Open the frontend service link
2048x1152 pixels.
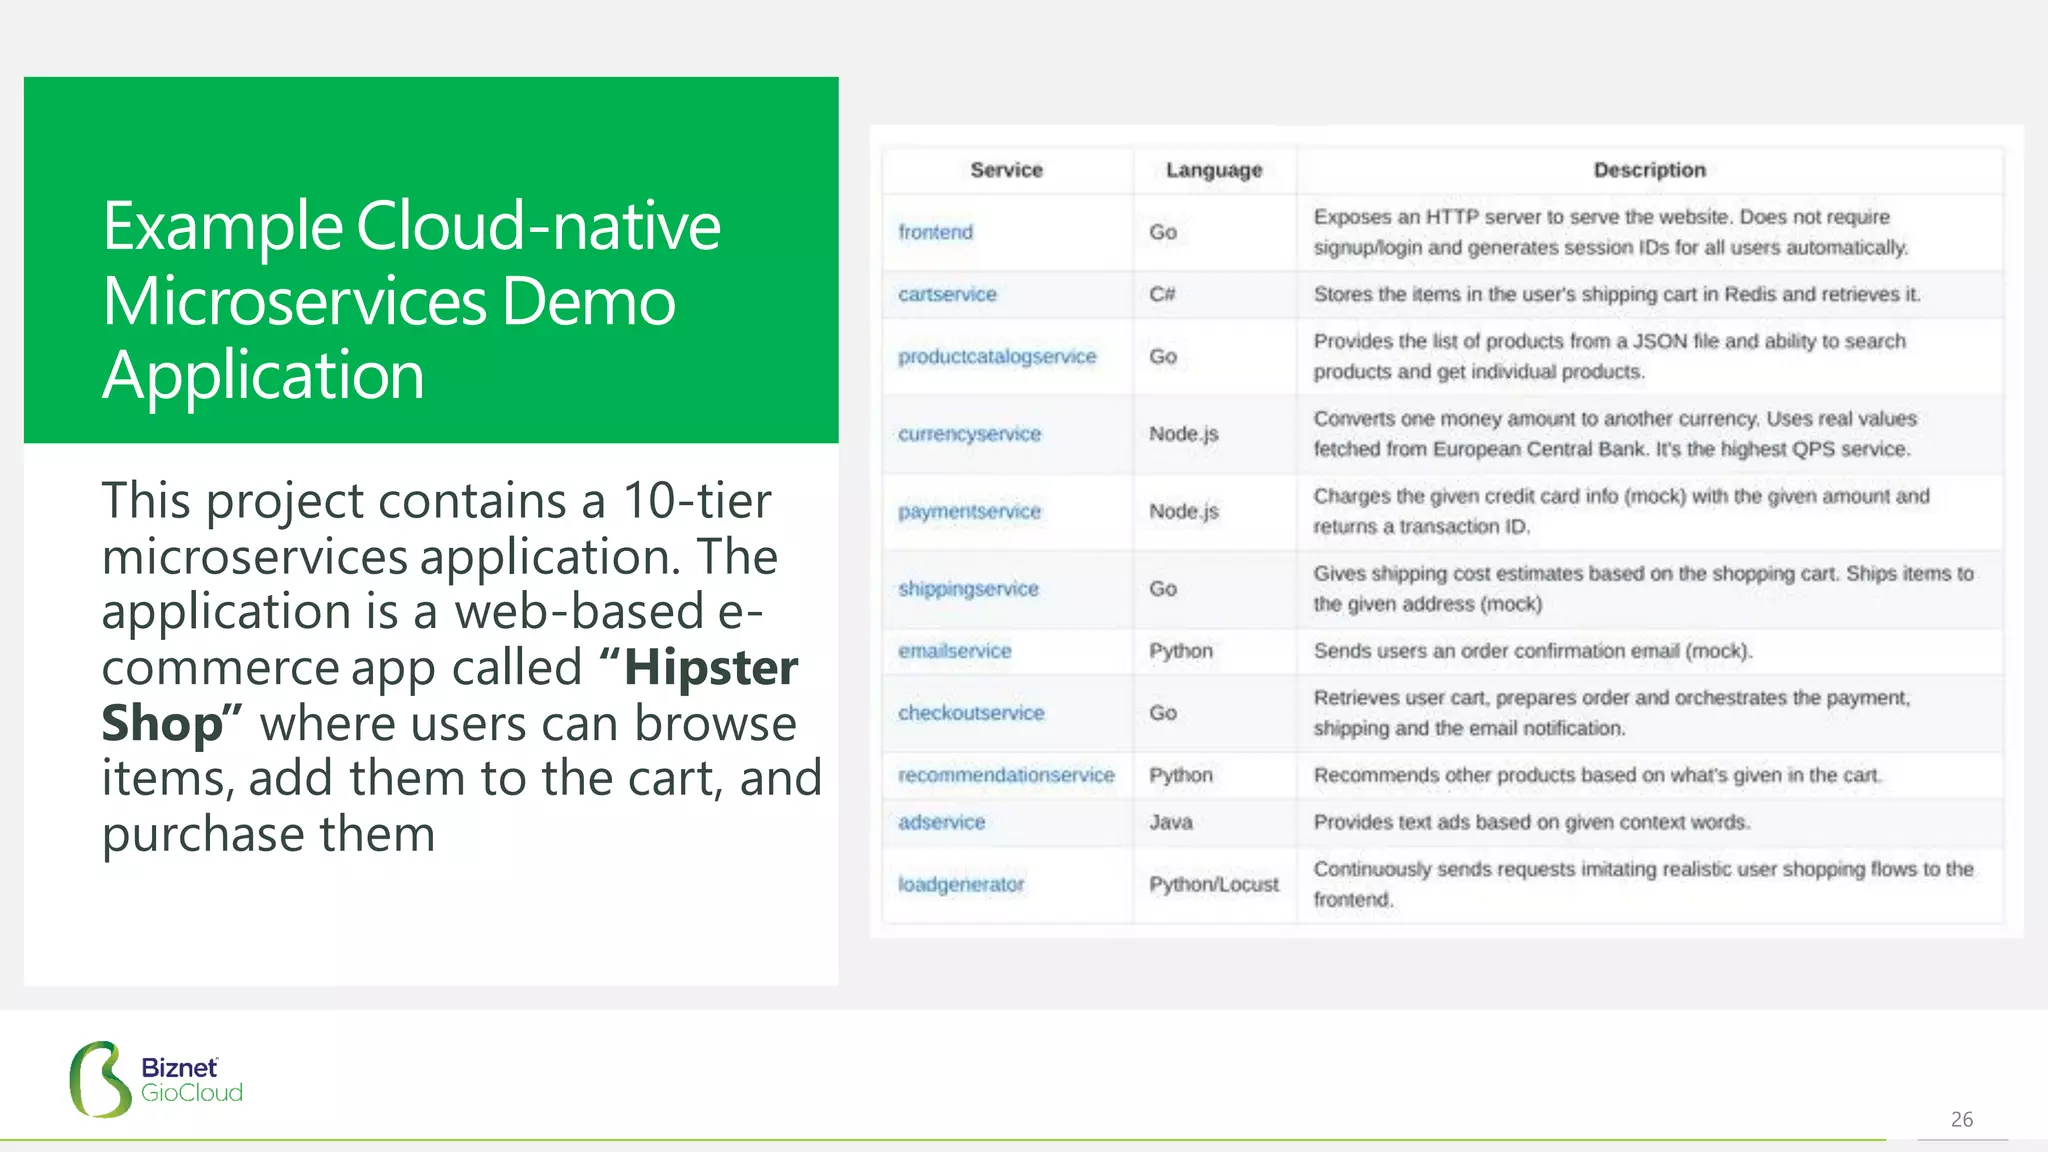935,232
